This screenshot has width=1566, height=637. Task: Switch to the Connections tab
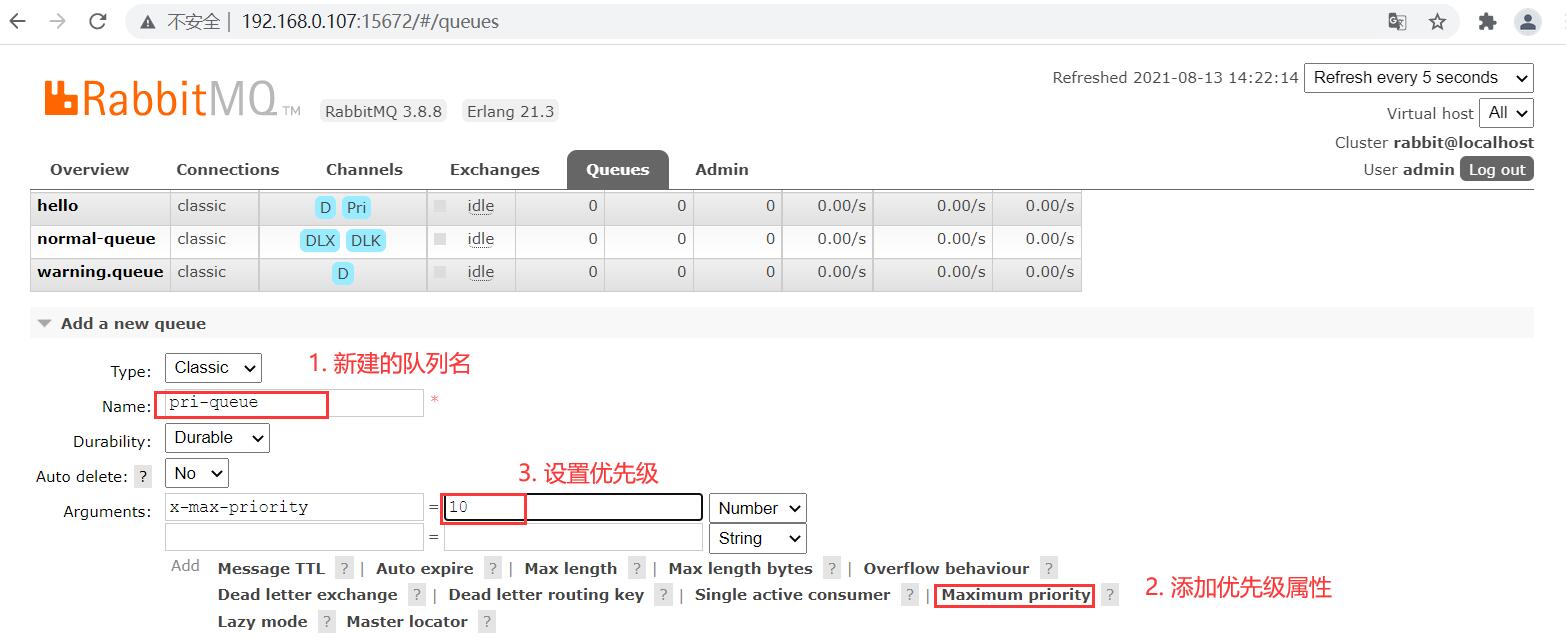click(x=228, y=169)
